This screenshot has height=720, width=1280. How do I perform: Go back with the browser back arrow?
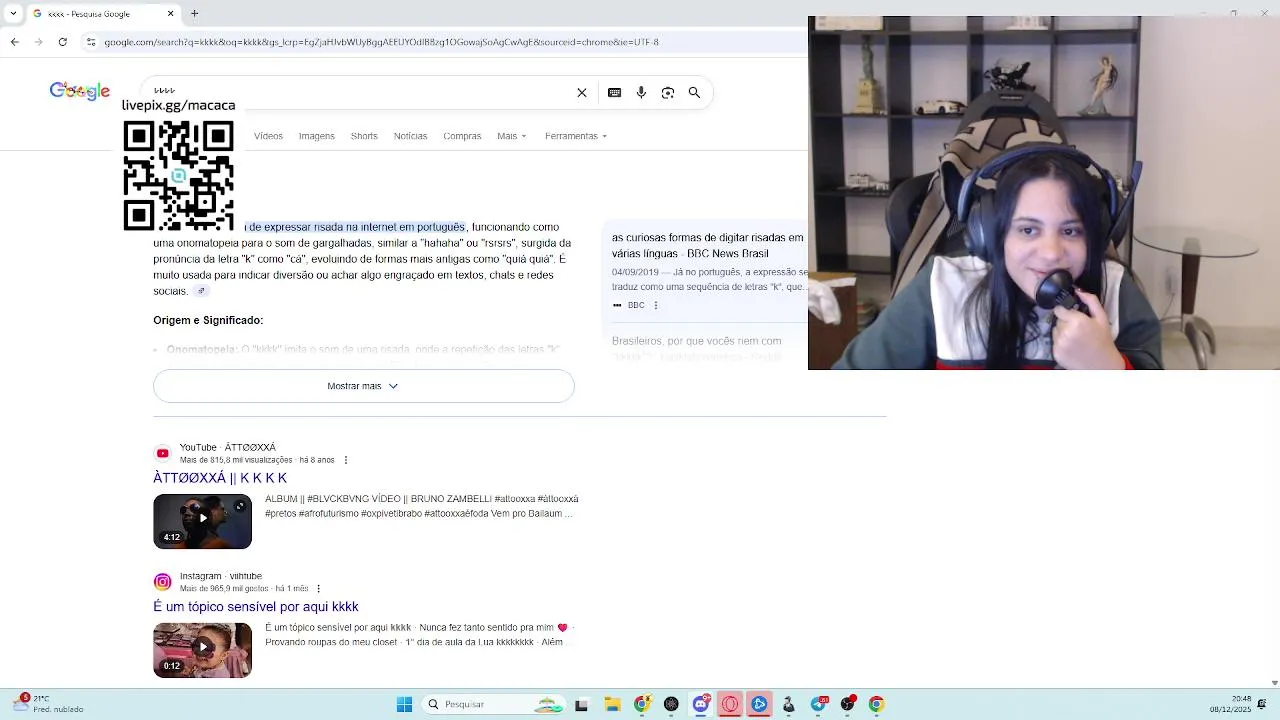click(14, 42)
